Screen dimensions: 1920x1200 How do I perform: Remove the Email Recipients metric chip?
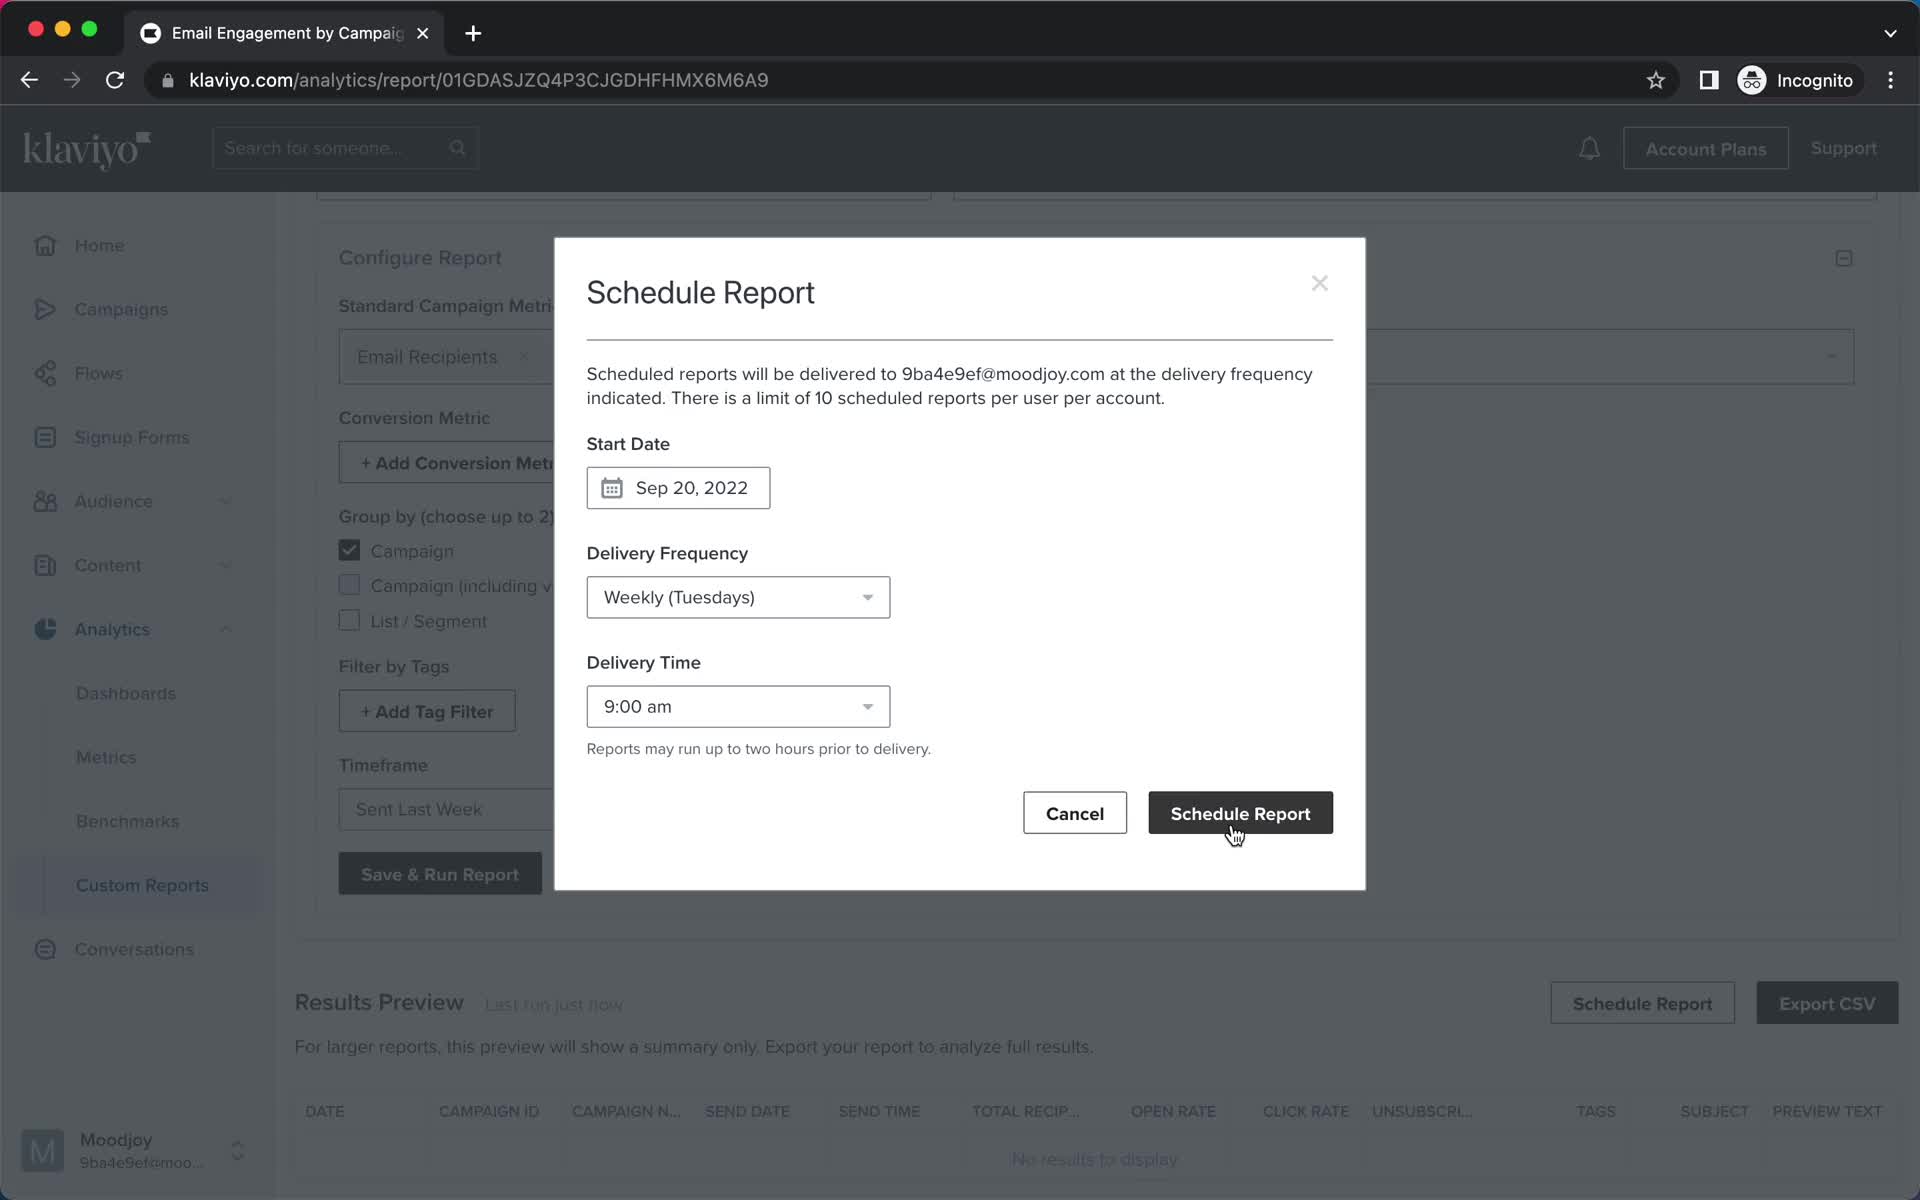pyautogui.click(x=523, y=357)
